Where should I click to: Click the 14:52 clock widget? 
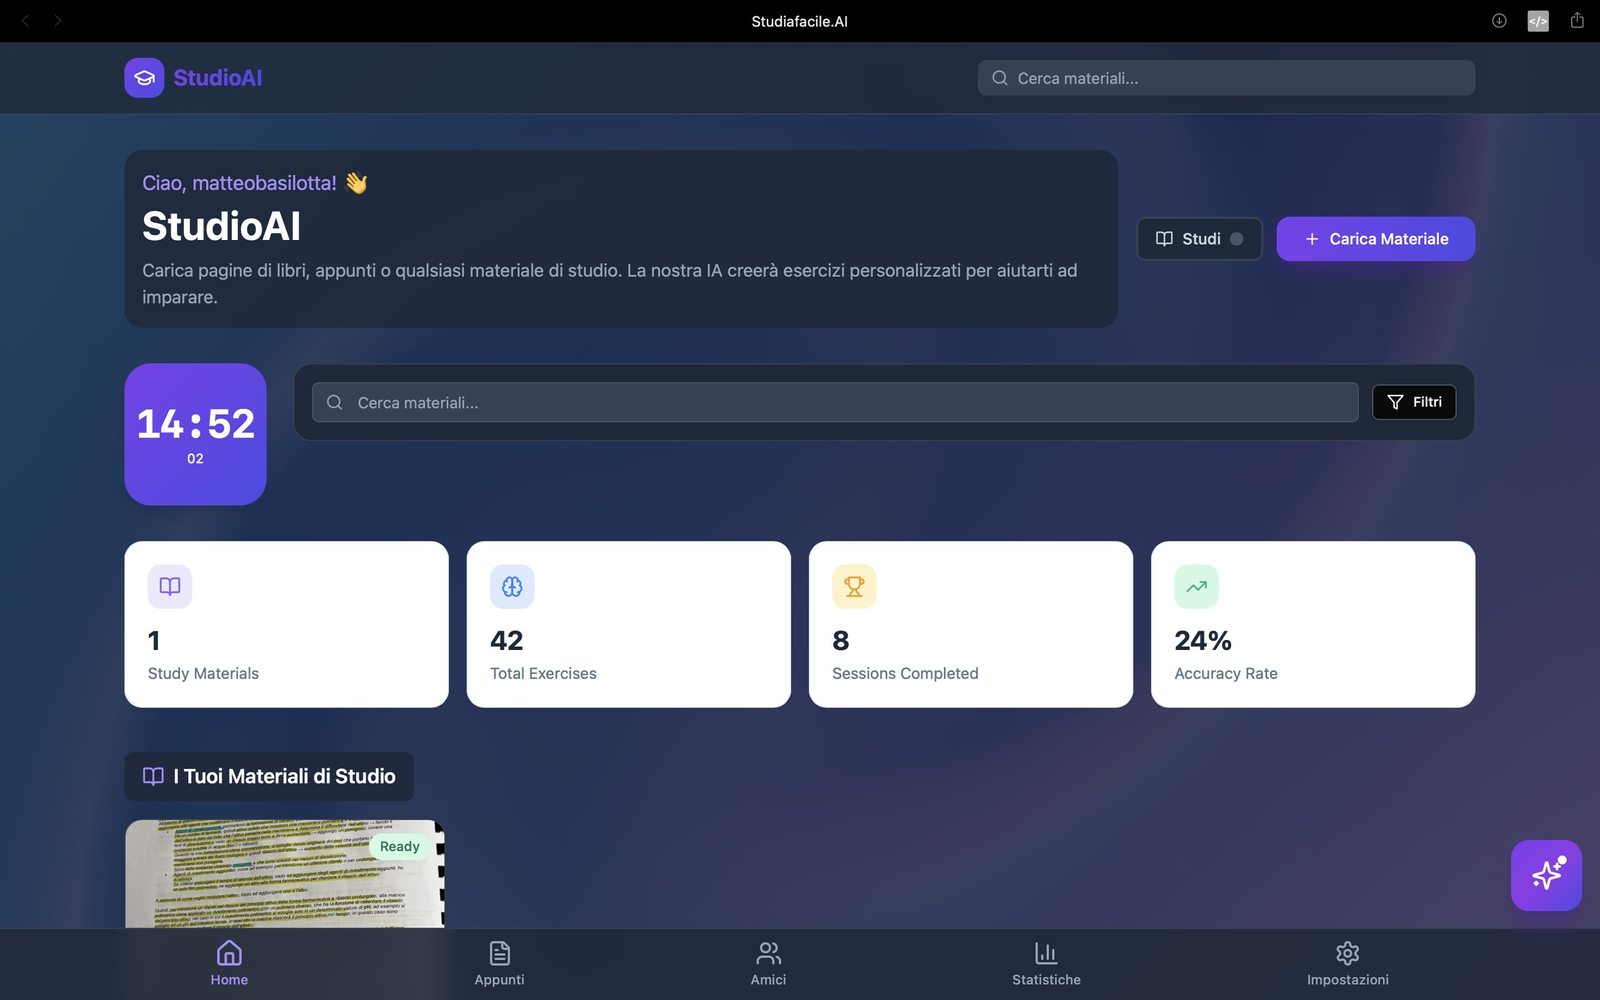click(195, 434)
